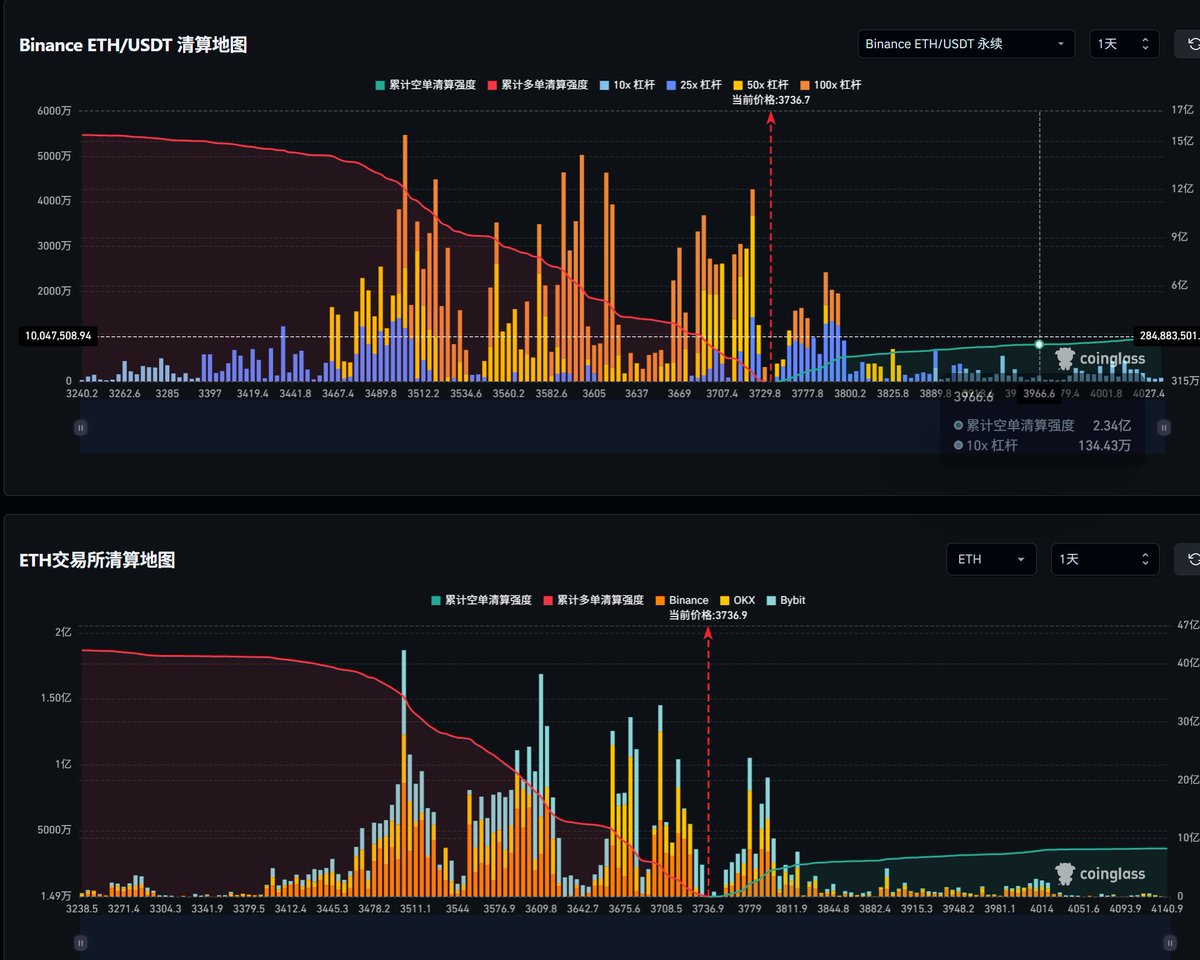Click the 30亿 right-axis label

point(1188,722)
